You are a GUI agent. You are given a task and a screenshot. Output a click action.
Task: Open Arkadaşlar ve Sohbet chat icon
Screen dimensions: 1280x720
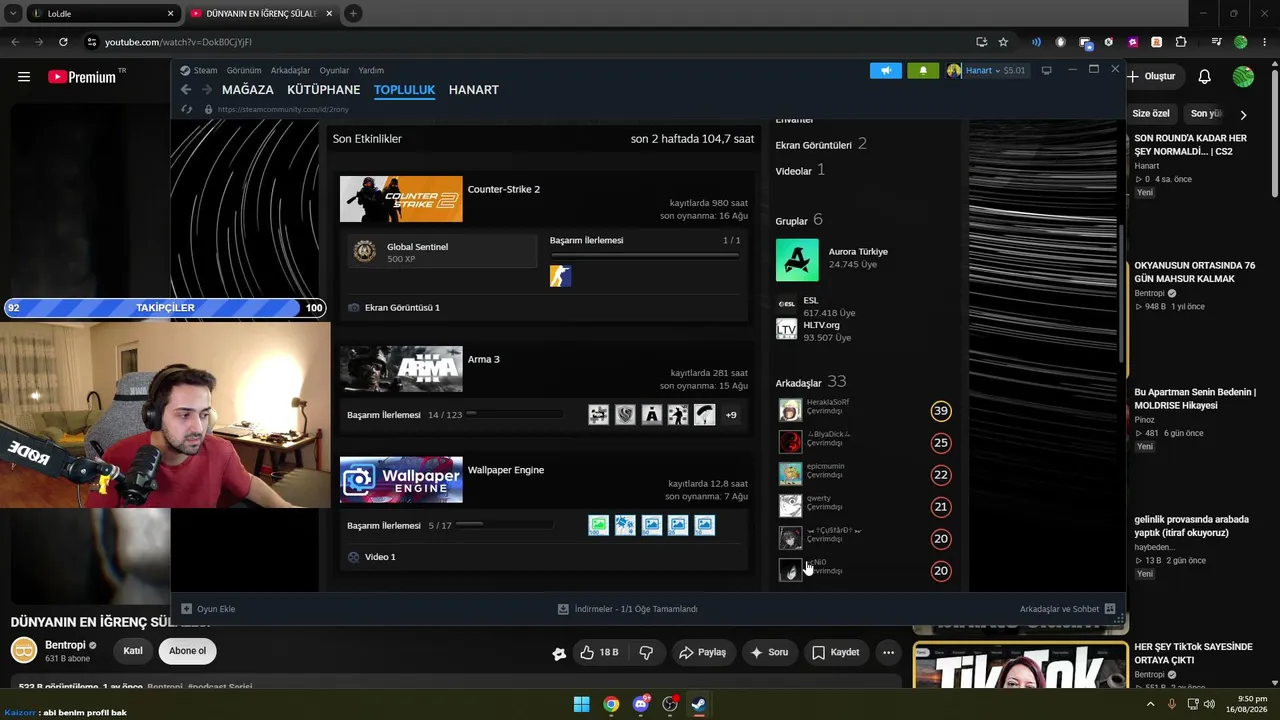(1109, 608)
